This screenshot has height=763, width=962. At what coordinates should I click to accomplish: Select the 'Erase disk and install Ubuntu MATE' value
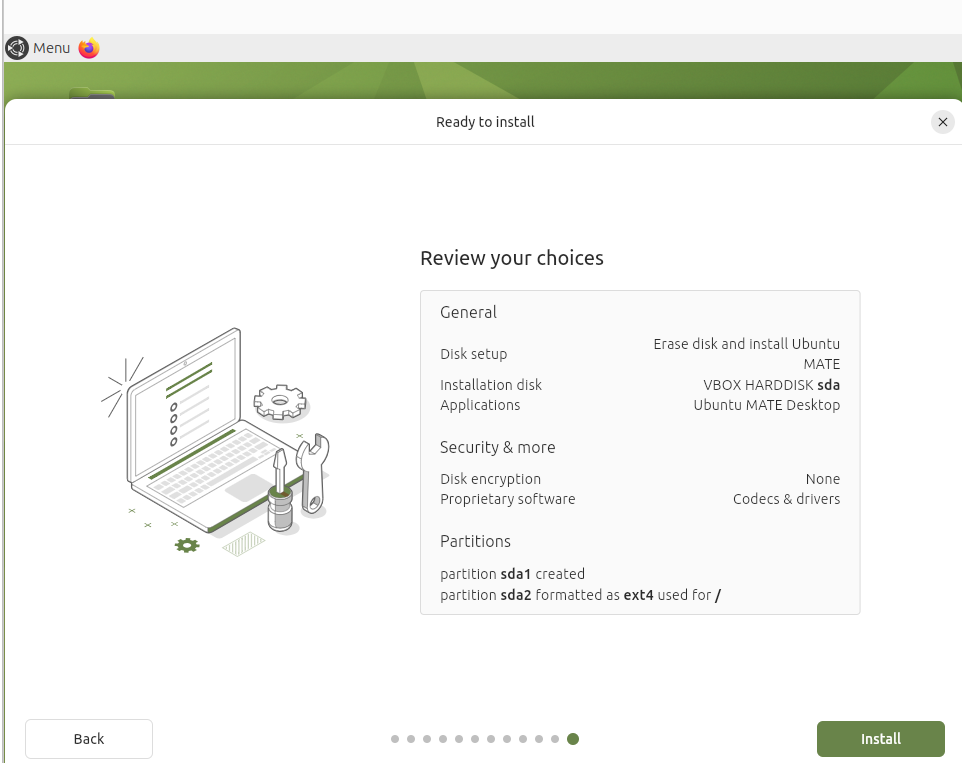746,354
